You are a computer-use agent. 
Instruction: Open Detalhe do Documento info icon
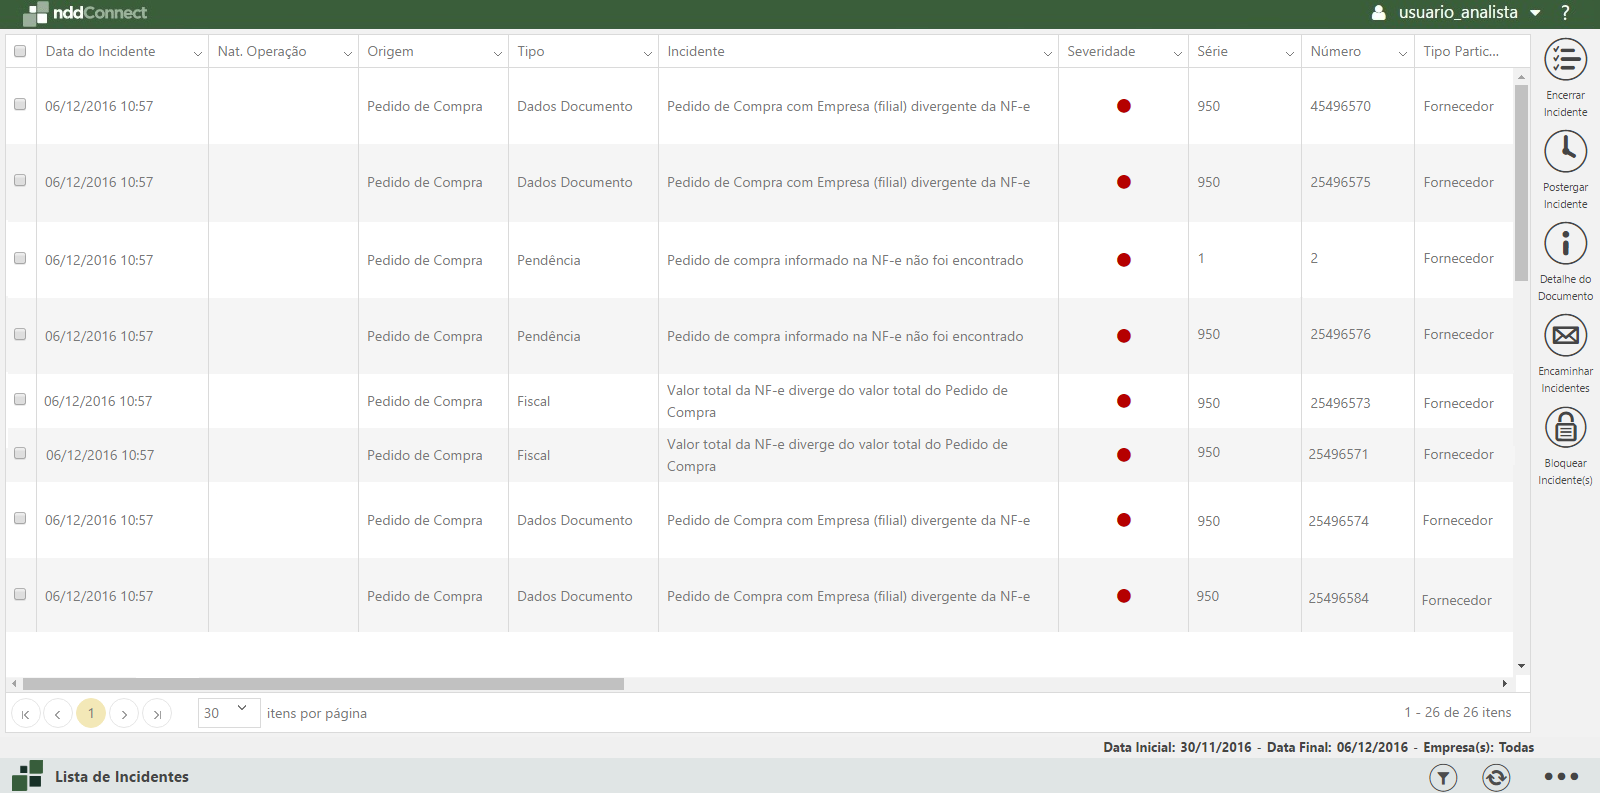[x=1565, y=244]
